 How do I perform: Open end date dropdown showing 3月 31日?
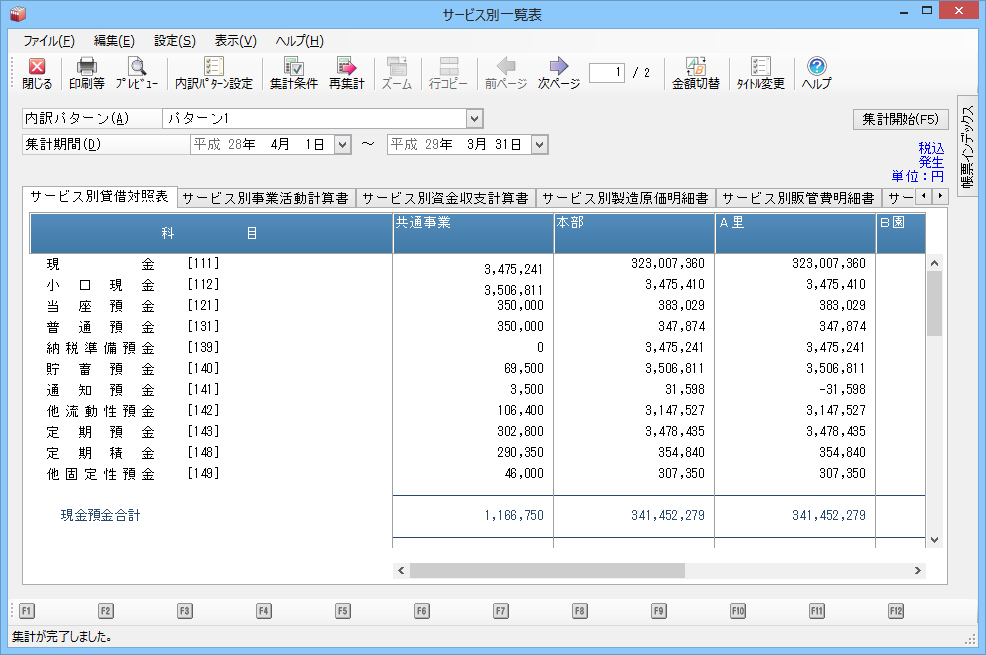(540, 145)
